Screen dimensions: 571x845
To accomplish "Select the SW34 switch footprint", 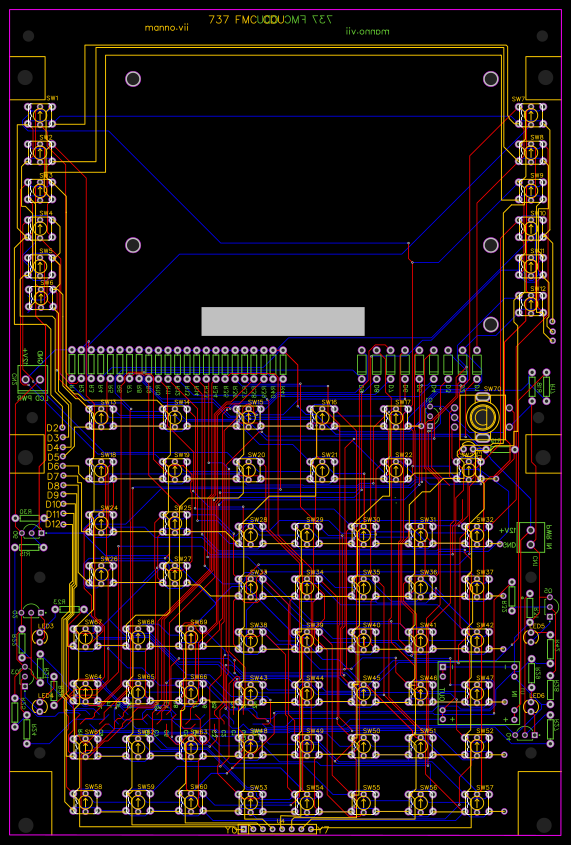I will [x=308, y=587].
